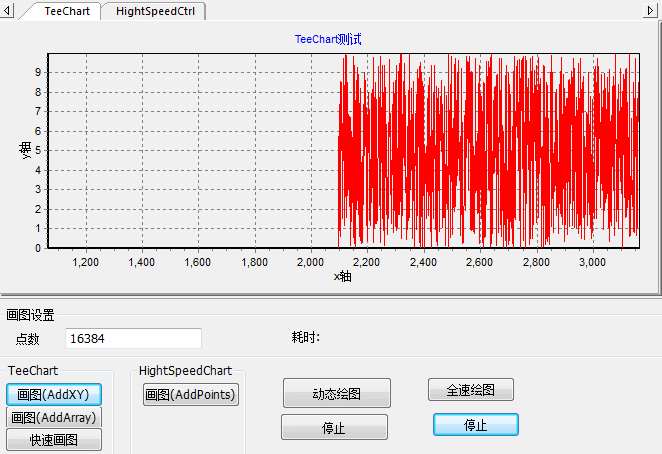The height and width of the screenshot is (454, 662).
Task: Click the 点数 input field showing 16384
Action: coord(133,338)
